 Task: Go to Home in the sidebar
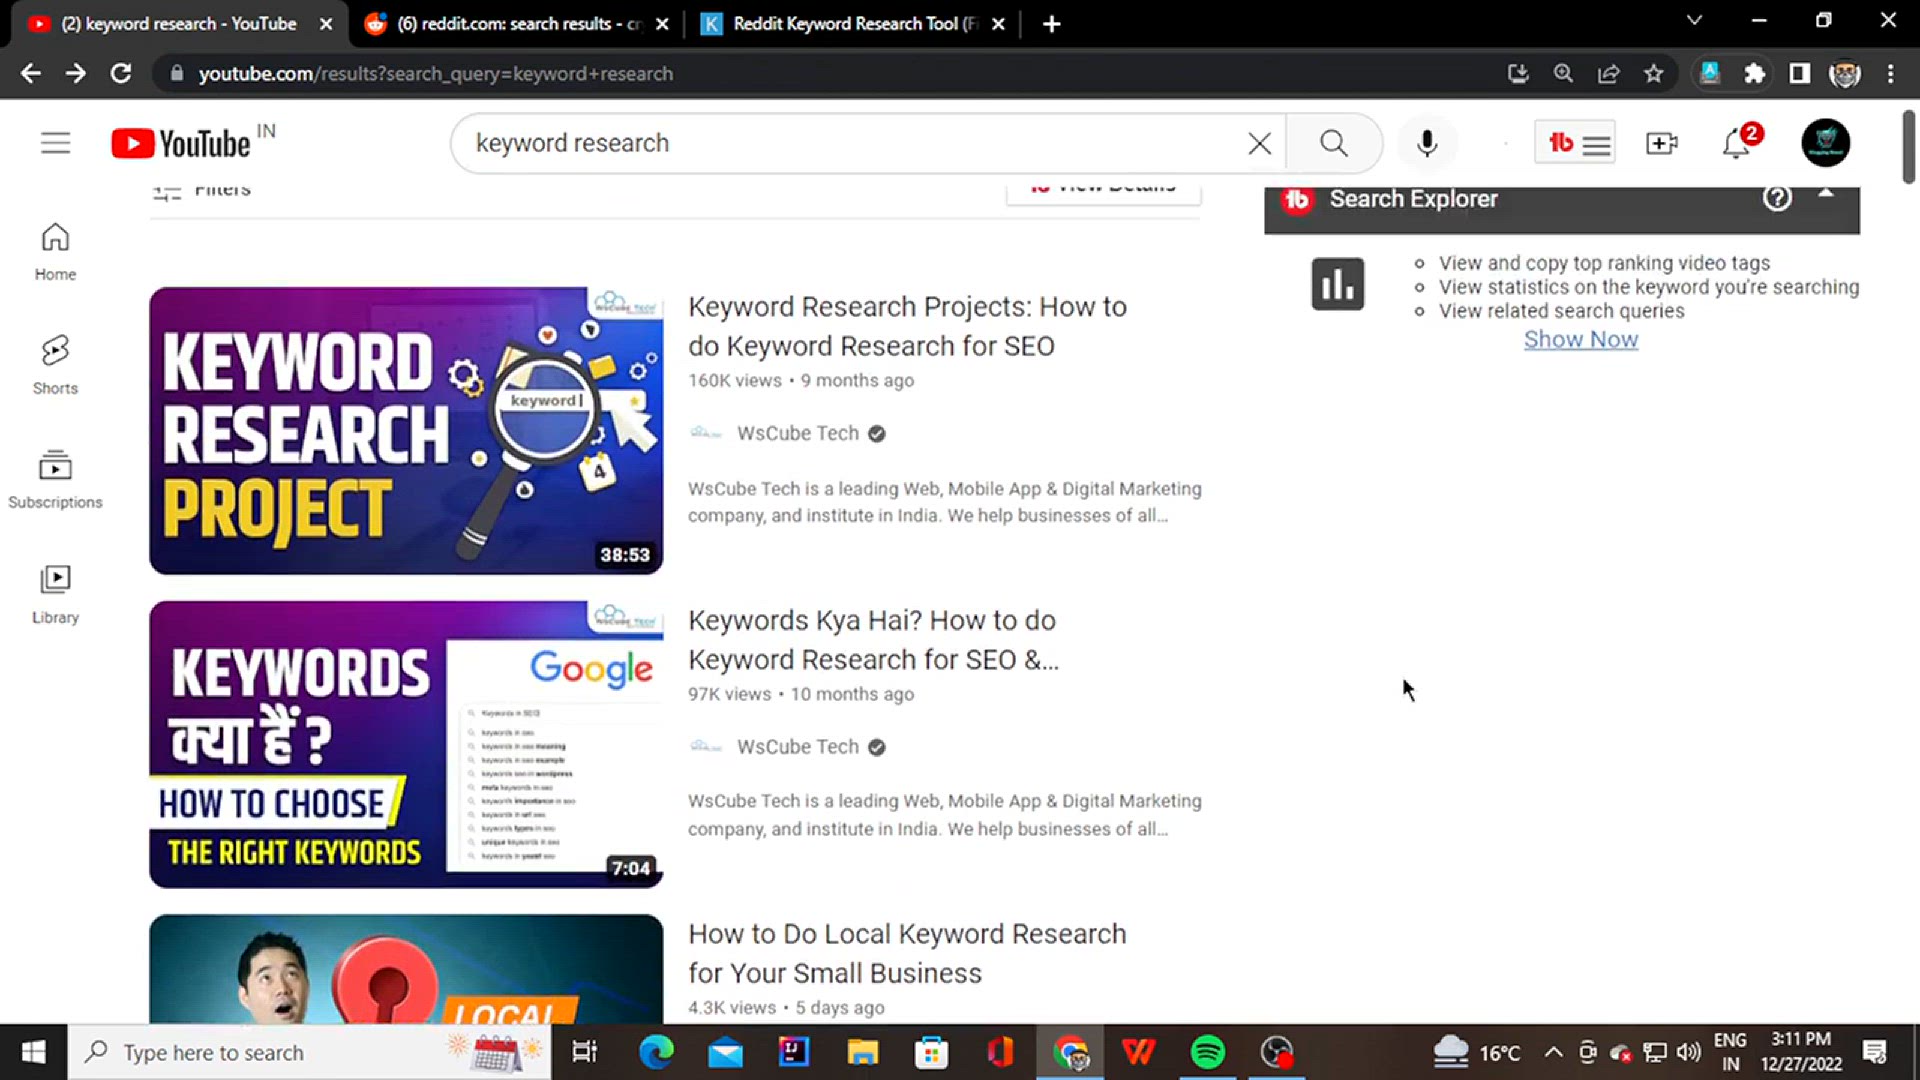point(55,252)
